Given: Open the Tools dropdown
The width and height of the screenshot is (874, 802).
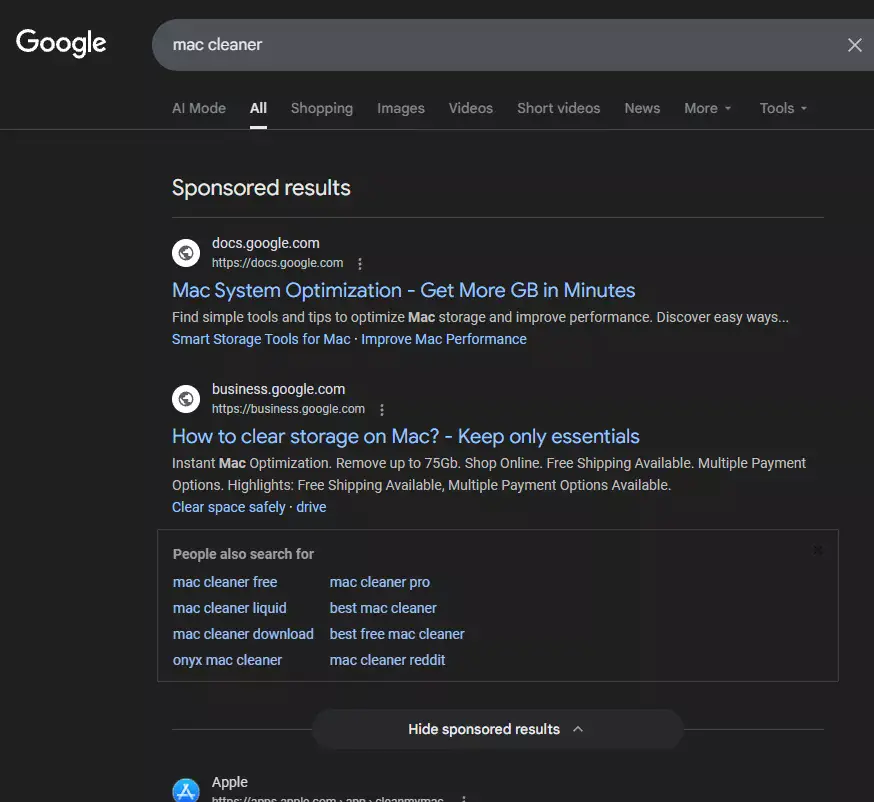Looking at the screenshot, I should click(782, 108).
